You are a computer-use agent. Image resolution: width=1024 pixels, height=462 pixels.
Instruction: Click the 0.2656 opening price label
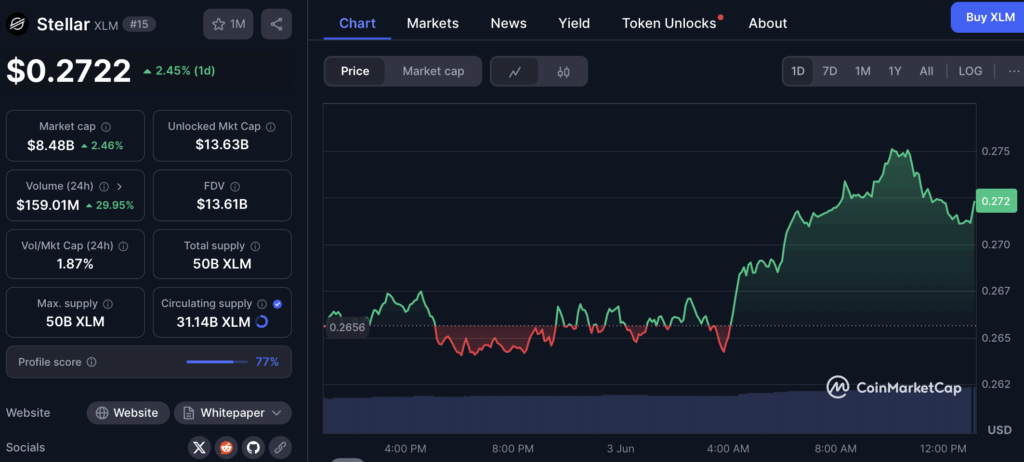(x=346, y=328)
